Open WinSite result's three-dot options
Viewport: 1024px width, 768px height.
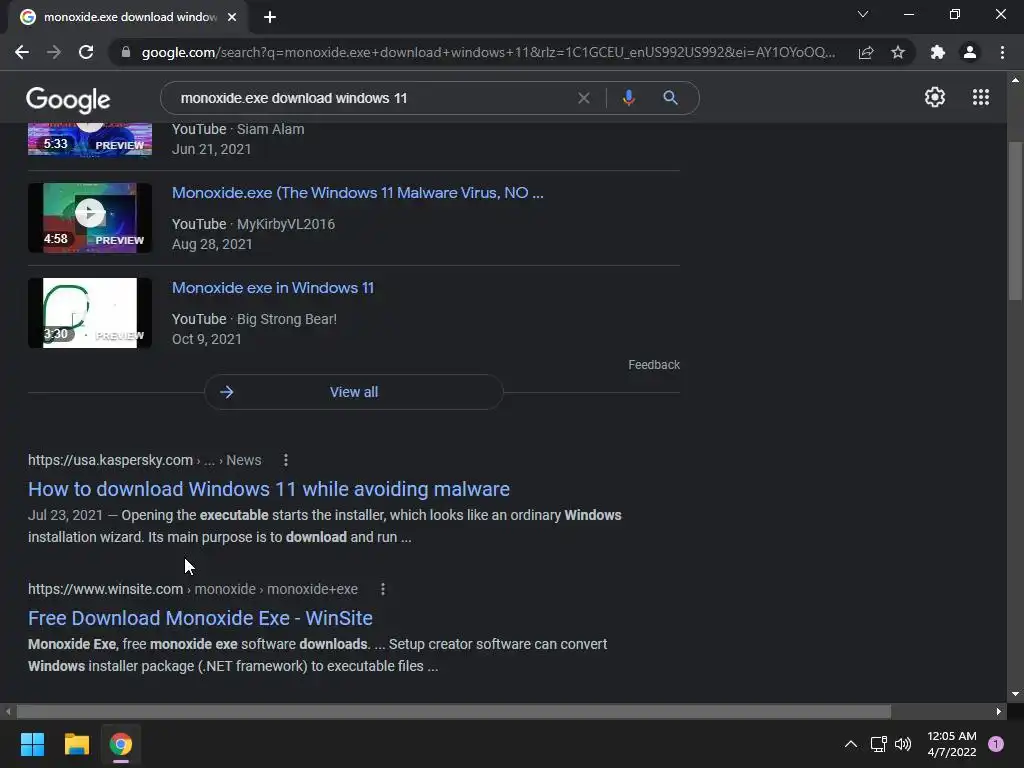[x=383, y=590]
